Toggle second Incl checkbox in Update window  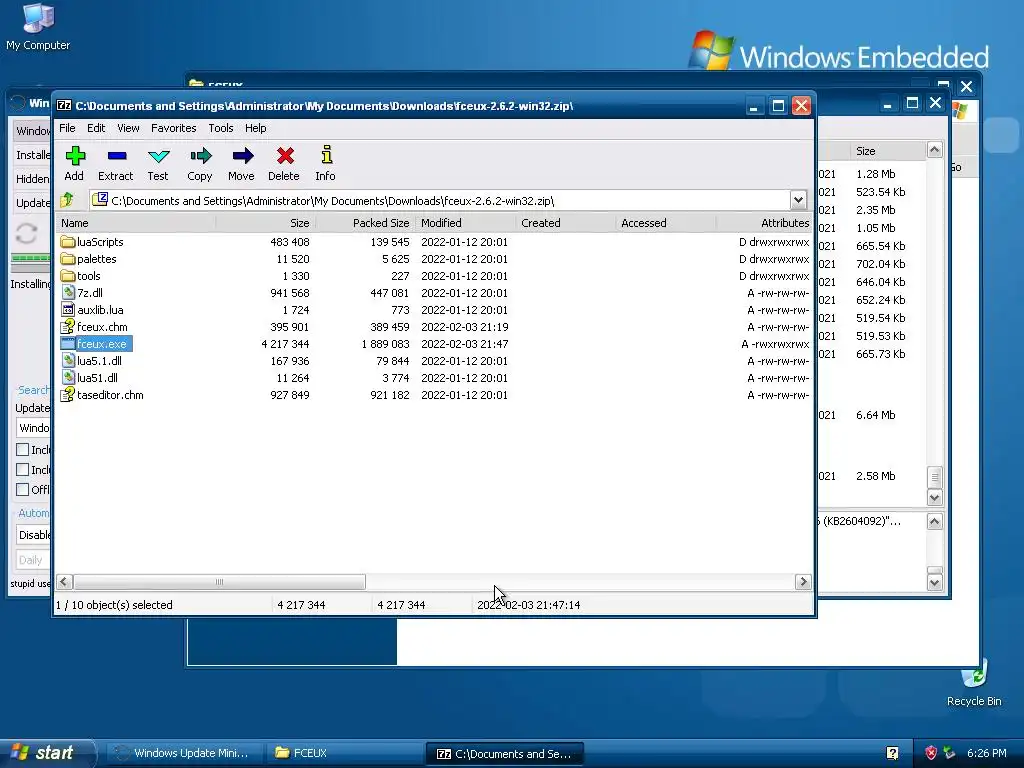click(x=22, y=470)
